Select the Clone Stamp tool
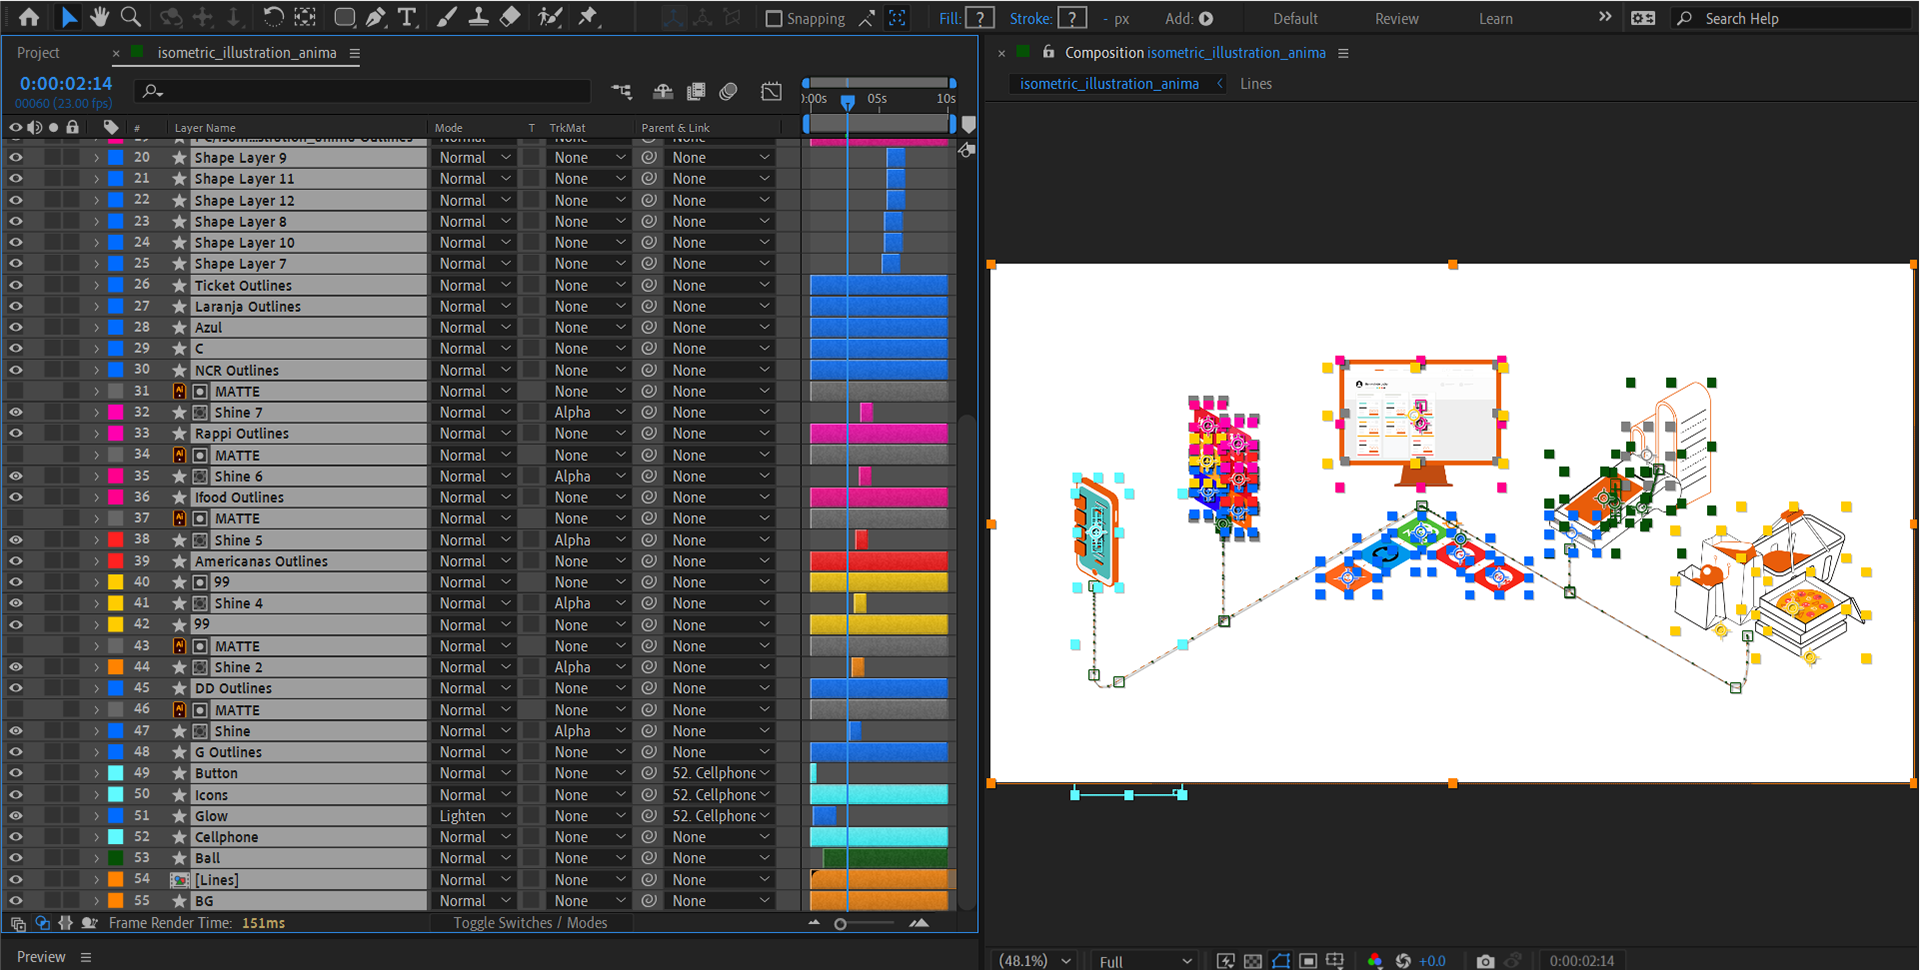This screenshot has width=1920, height=970. [x=479, y=17]
